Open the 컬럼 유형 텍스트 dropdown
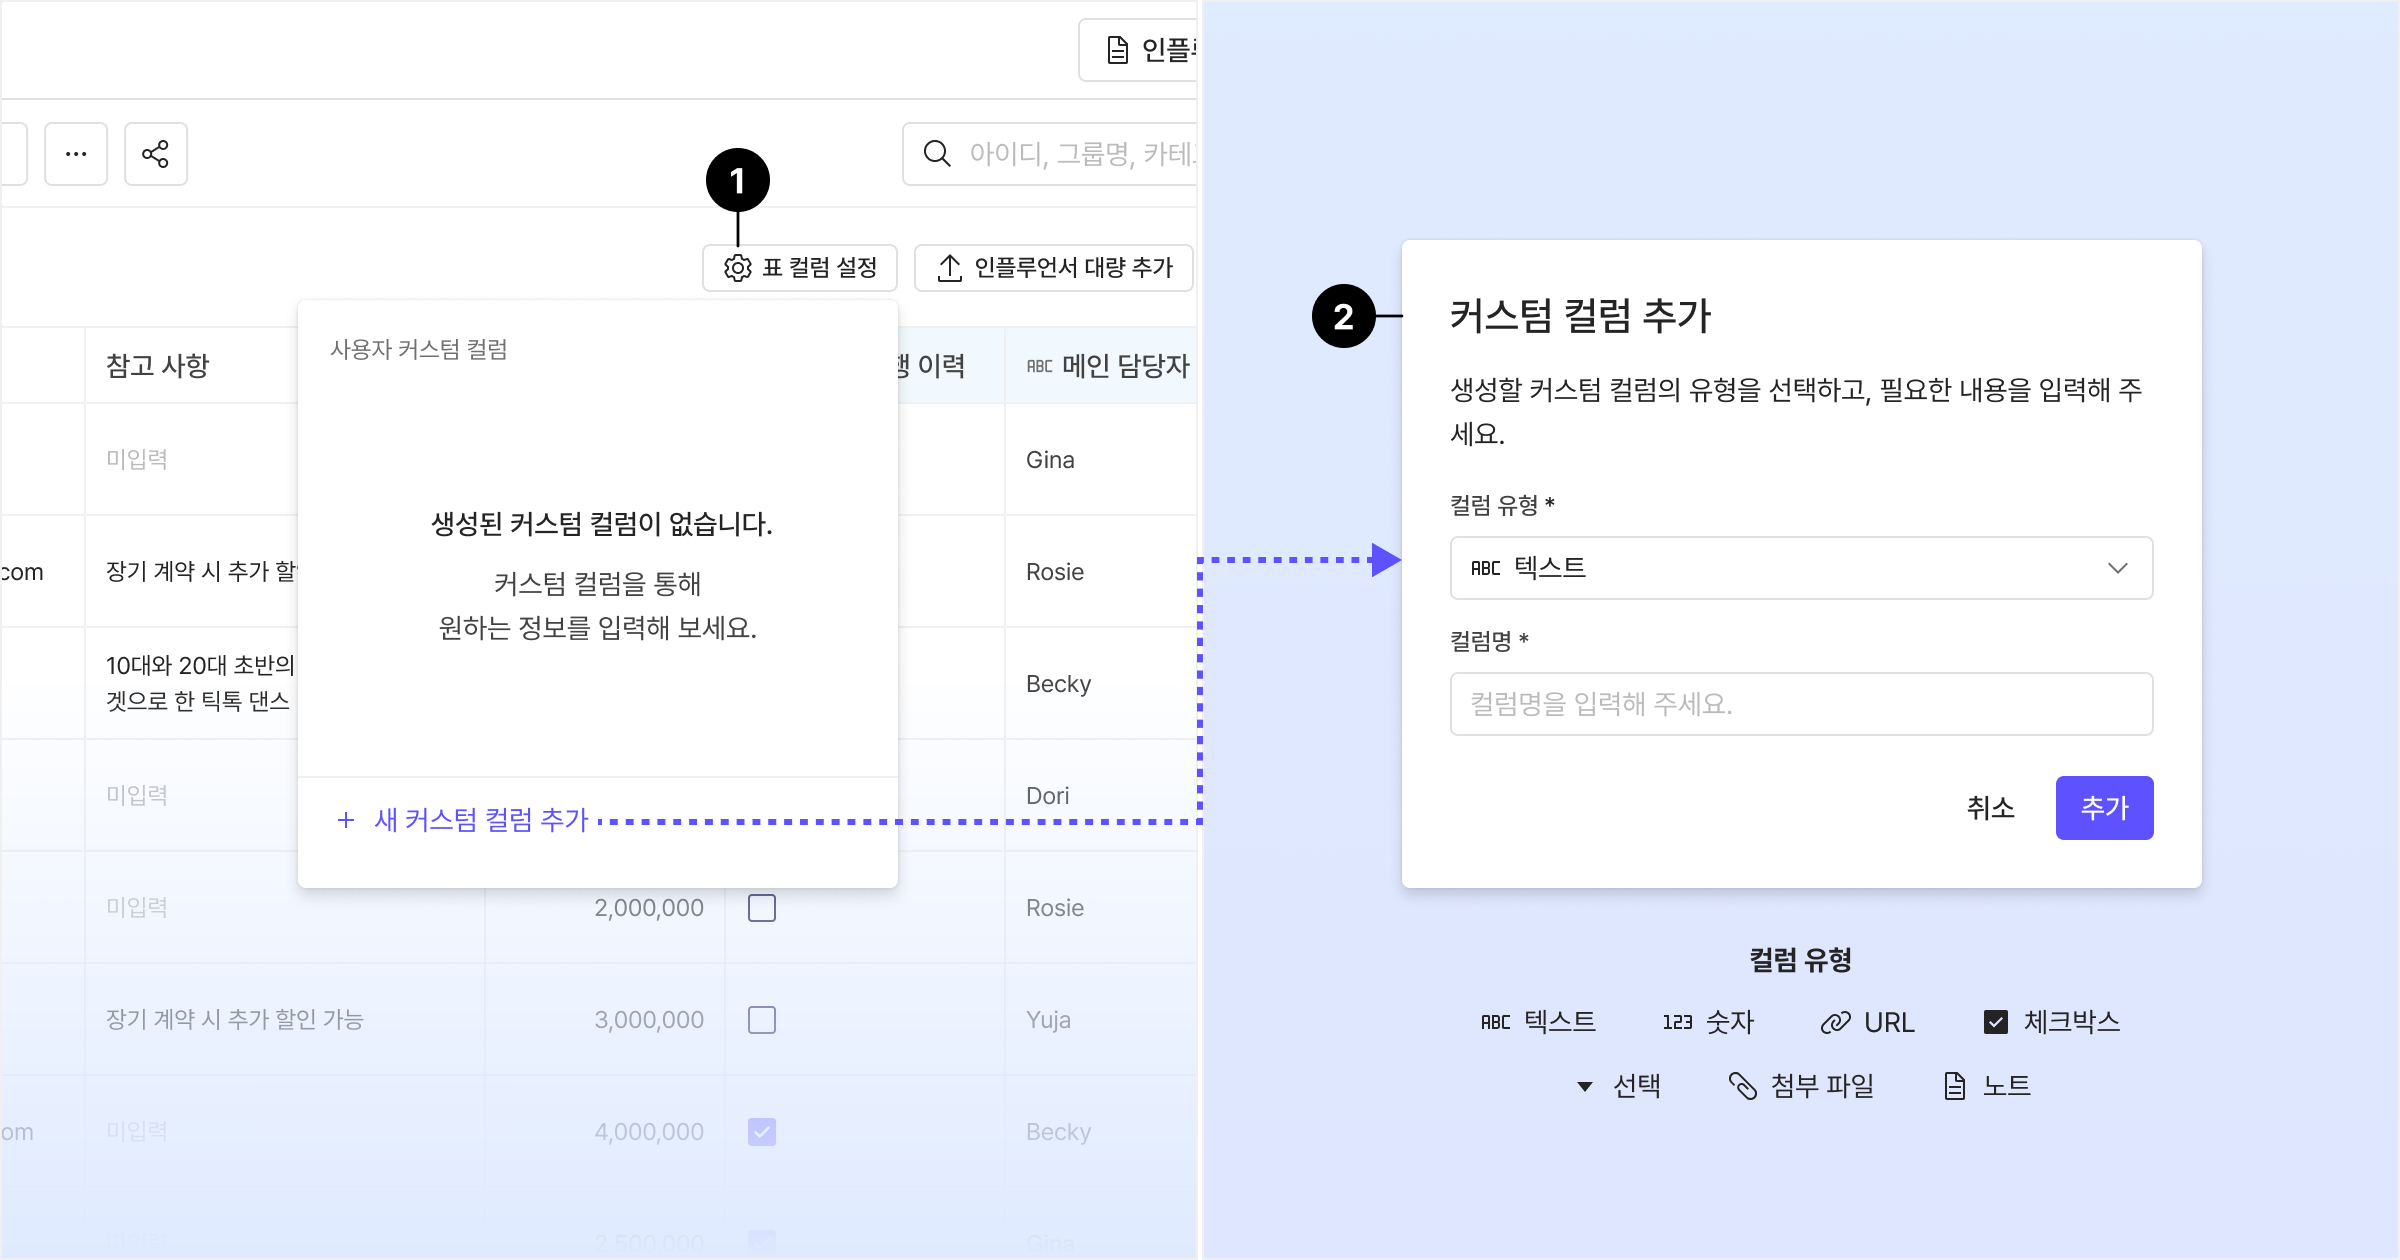This screenshot has height=1260, width=2400. point(1800,568)
